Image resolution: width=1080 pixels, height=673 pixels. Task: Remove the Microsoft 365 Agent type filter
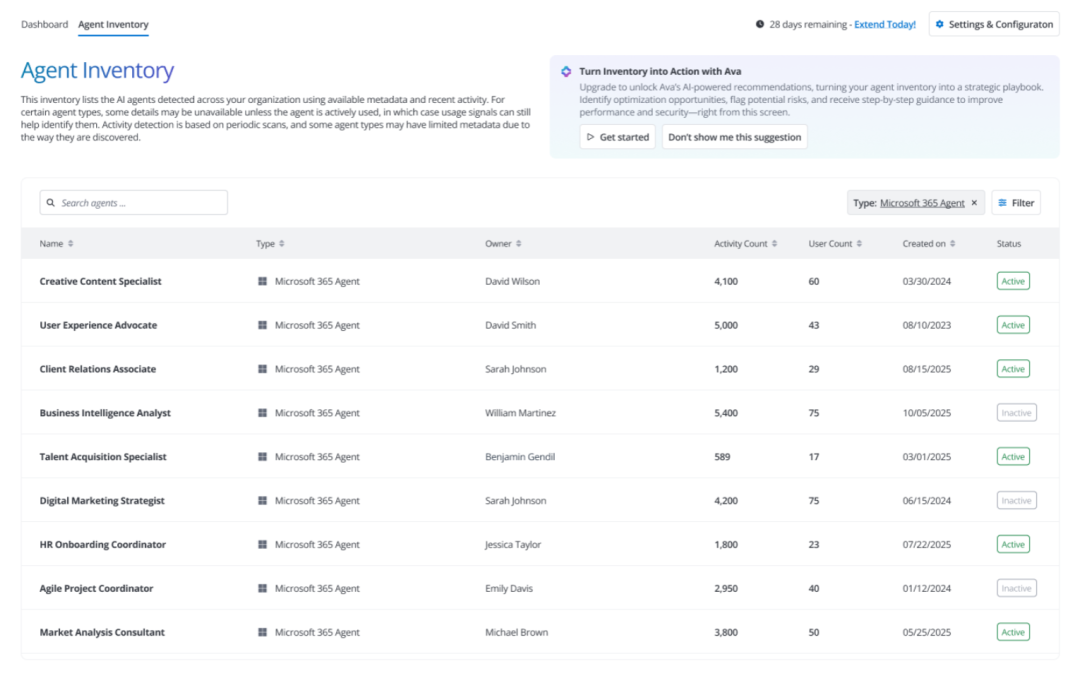pos(974,203)
